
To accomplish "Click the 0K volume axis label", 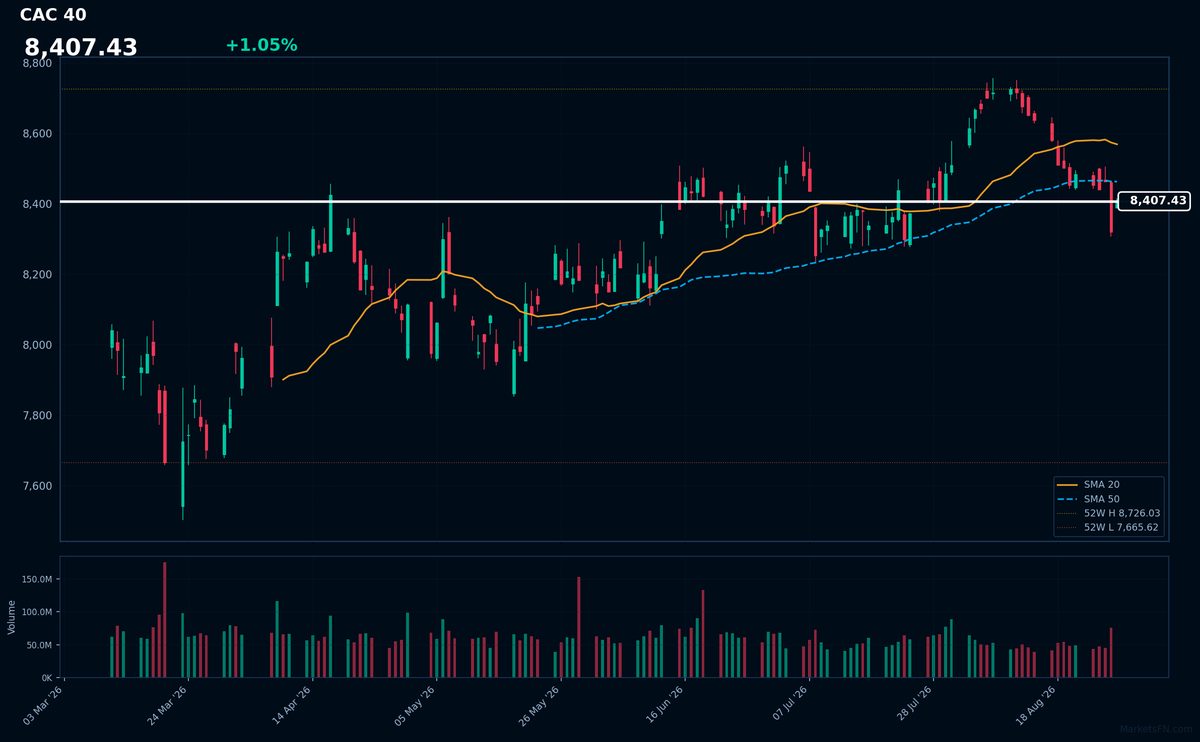I will 45,678.
